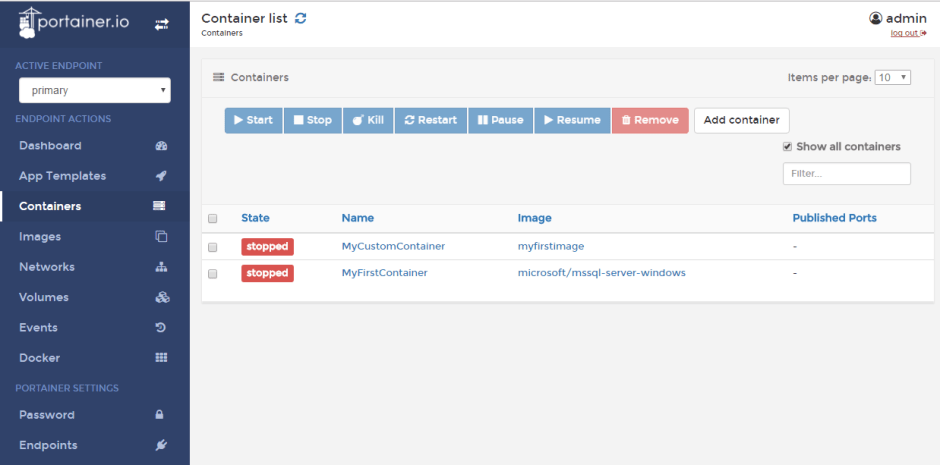Open the active endpoint primary dropdown

[x=95, y=90]
